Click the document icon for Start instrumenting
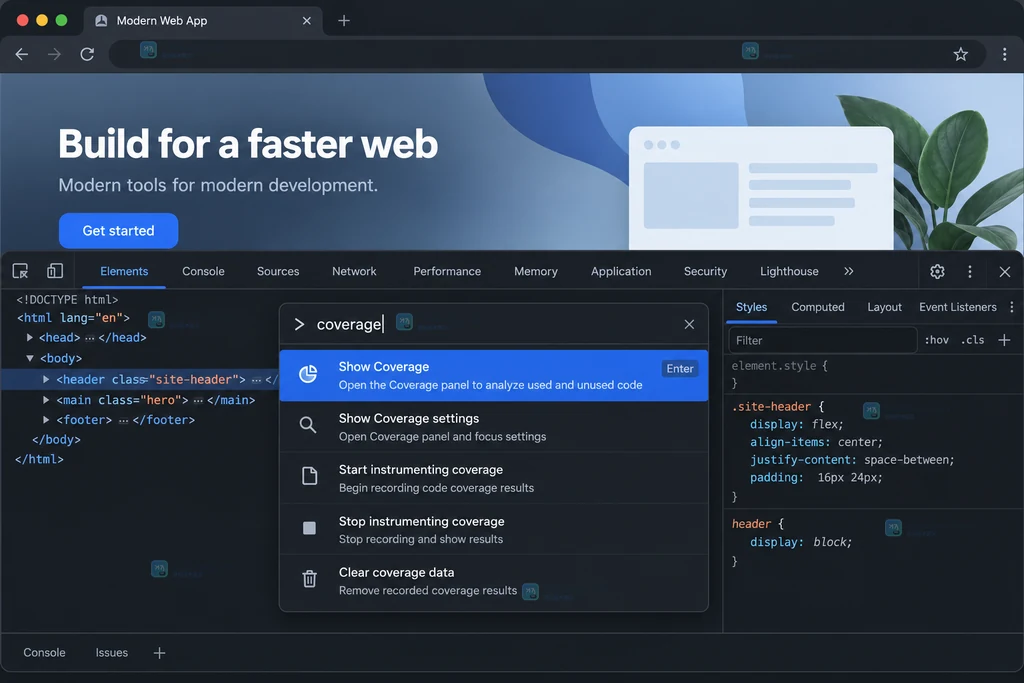Image resolution: width=1024 pixels, height=683 pixels. [310, 476]
